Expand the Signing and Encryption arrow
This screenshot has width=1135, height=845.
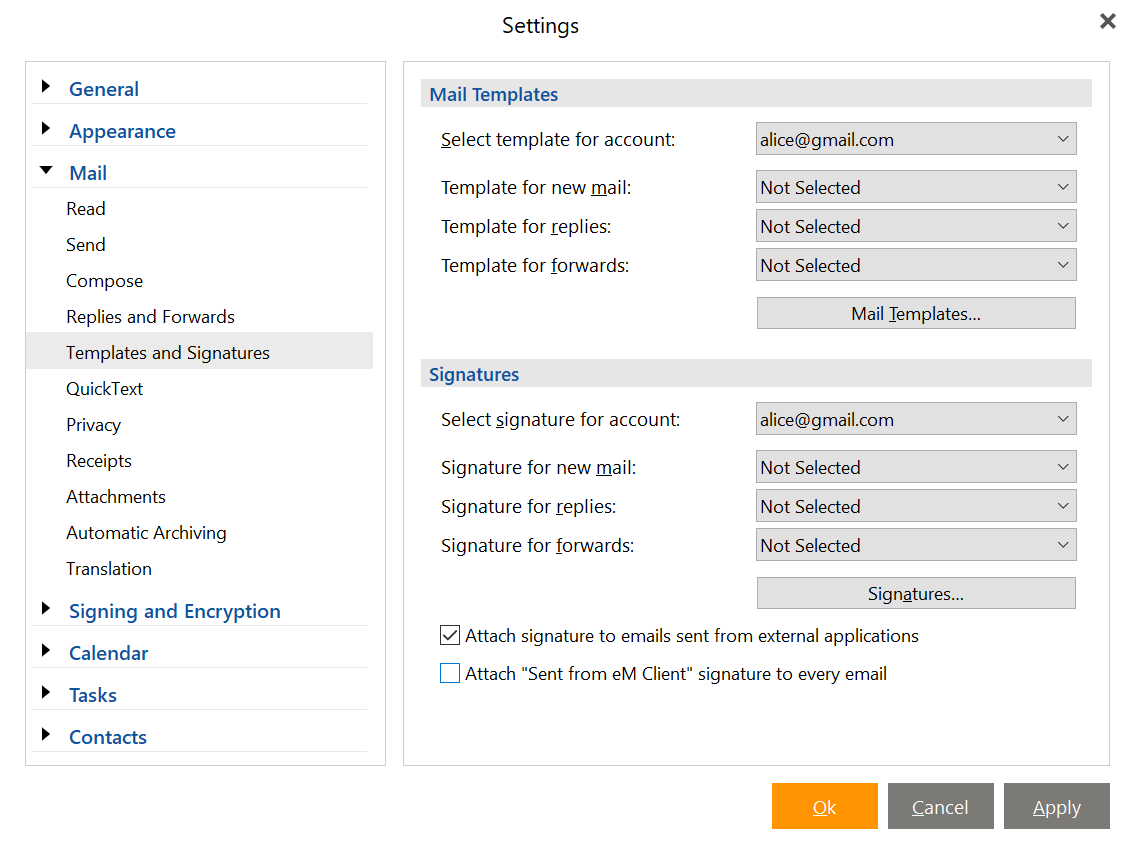coord(46,609)
